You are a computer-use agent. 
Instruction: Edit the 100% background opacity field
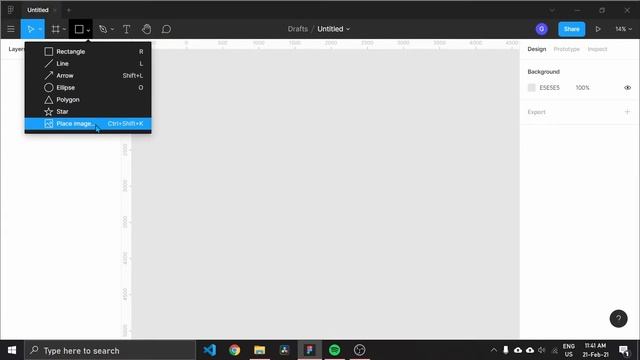(x=582, y=88)
